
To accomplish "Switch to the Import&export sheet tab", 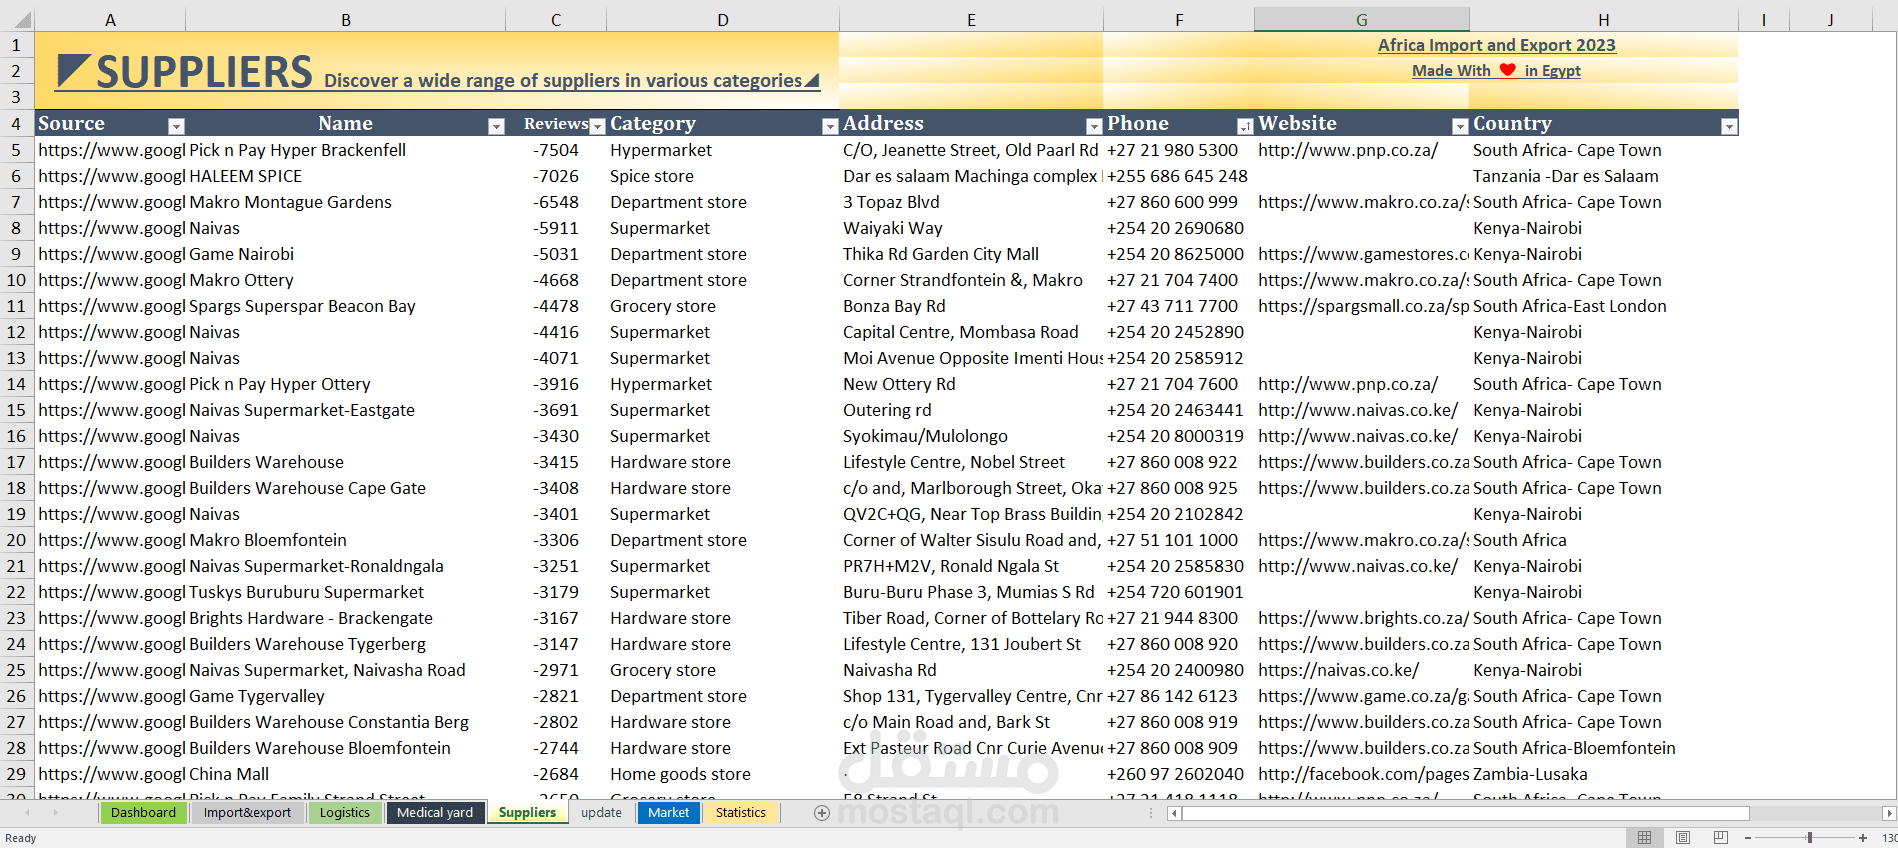I will 247,813.
